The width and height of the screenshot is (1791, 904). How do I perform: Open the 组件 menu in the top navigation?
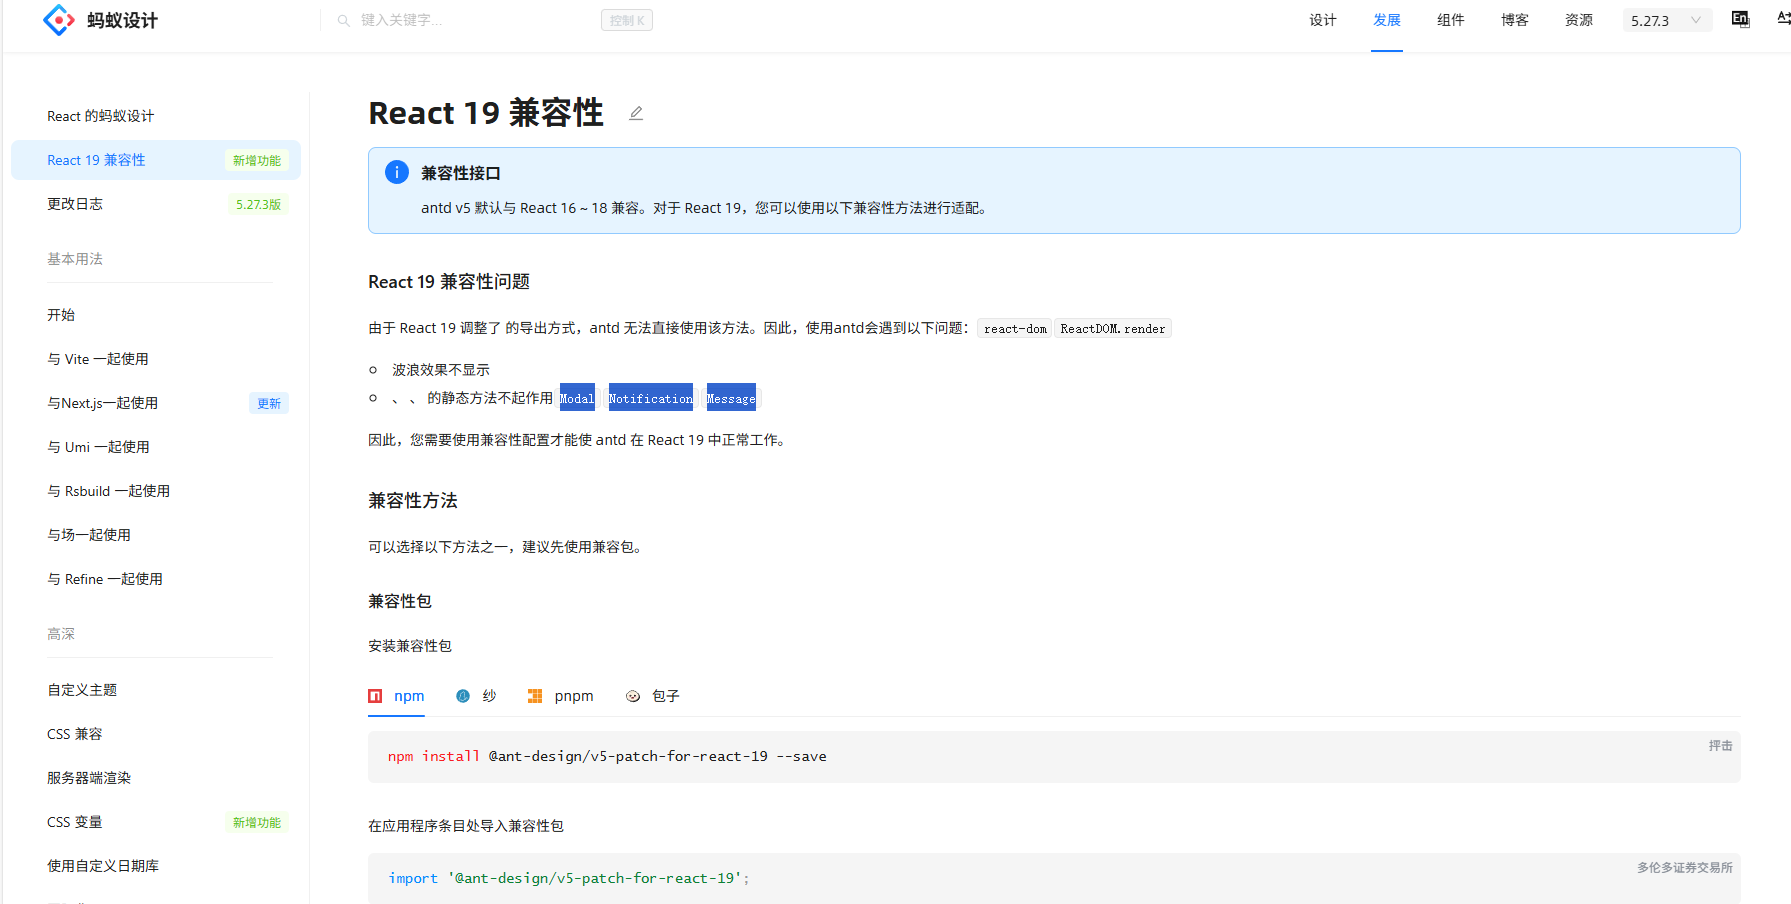pos(1451,19)
